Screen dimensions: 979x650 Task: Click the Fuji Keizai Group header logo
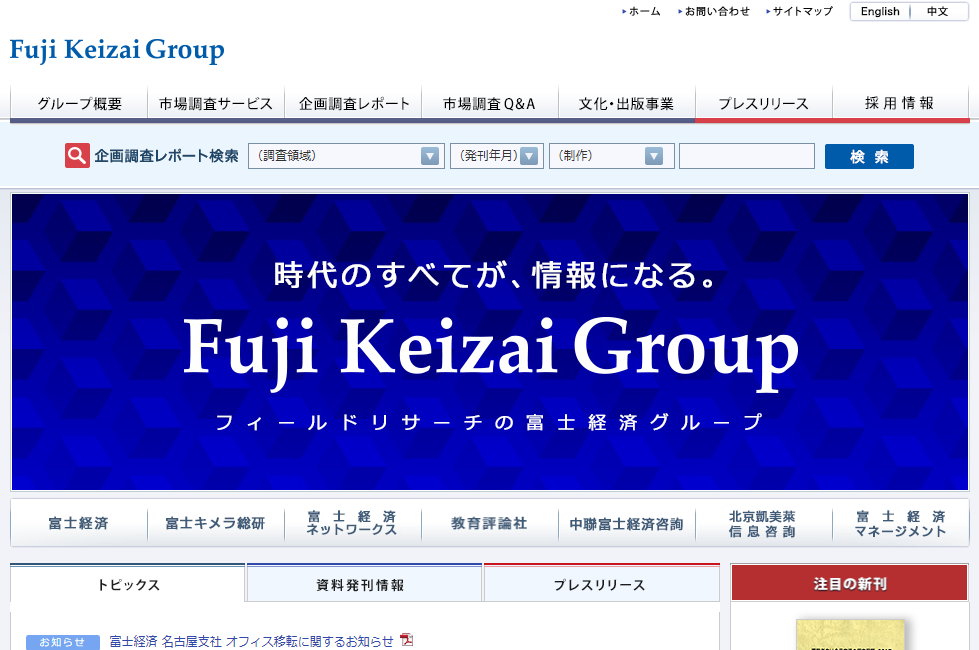click(x=117, y=50)
